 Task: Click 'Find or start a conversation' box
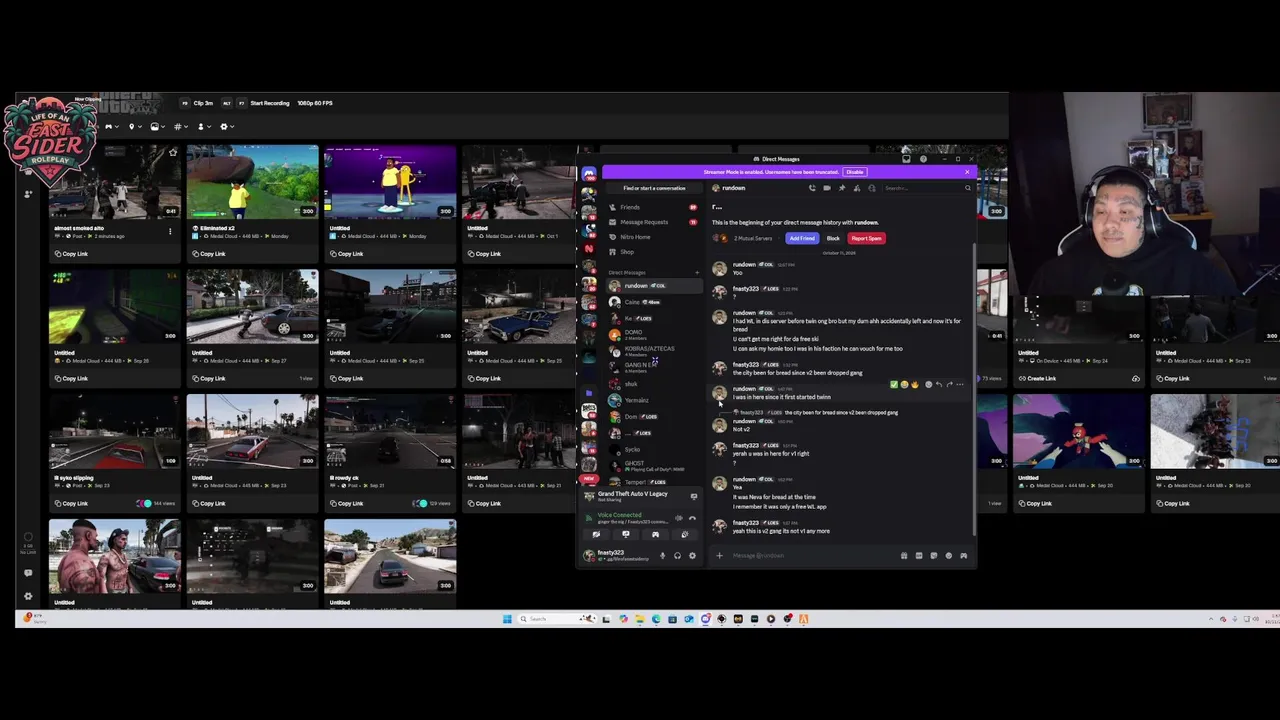click(655, 188)
